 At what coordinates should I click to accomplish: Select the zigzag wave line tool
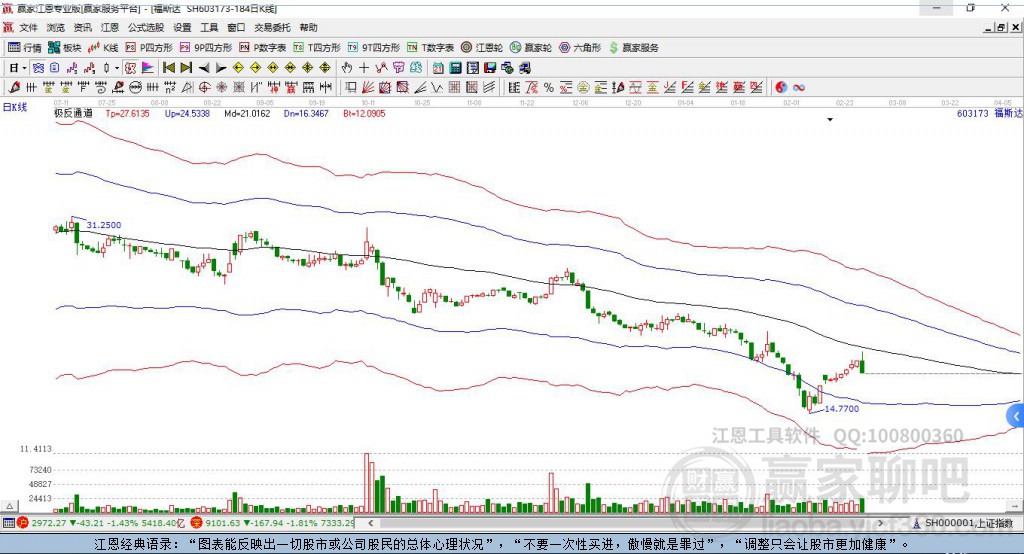[437, 88]
